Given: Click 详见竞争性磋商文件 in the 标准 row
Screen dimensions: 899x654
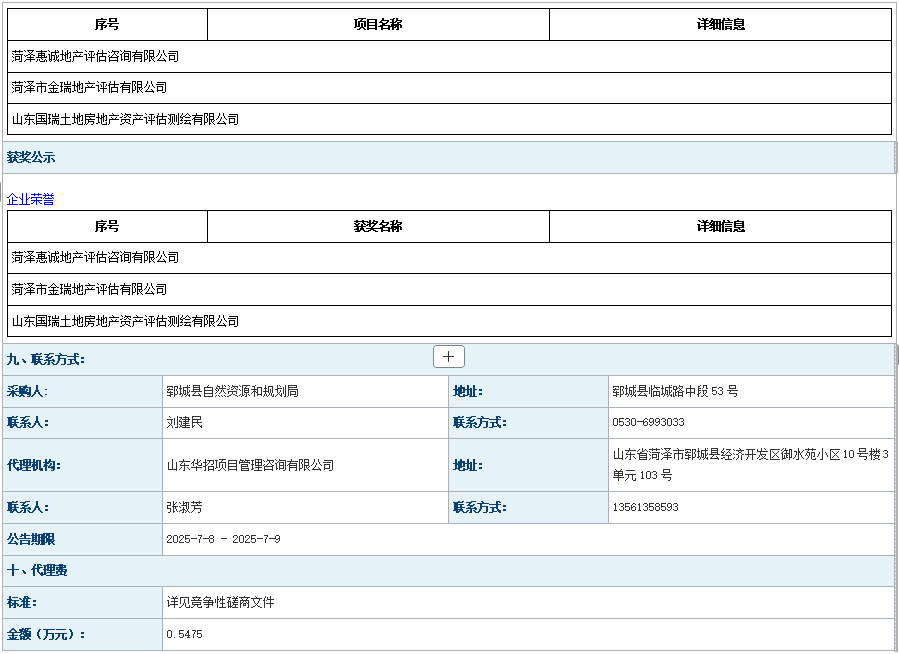Looking at the screenshot, I should [218, 602].
